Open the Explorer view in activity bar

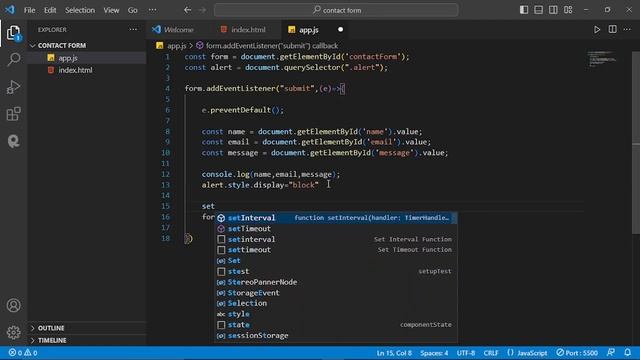13,33
